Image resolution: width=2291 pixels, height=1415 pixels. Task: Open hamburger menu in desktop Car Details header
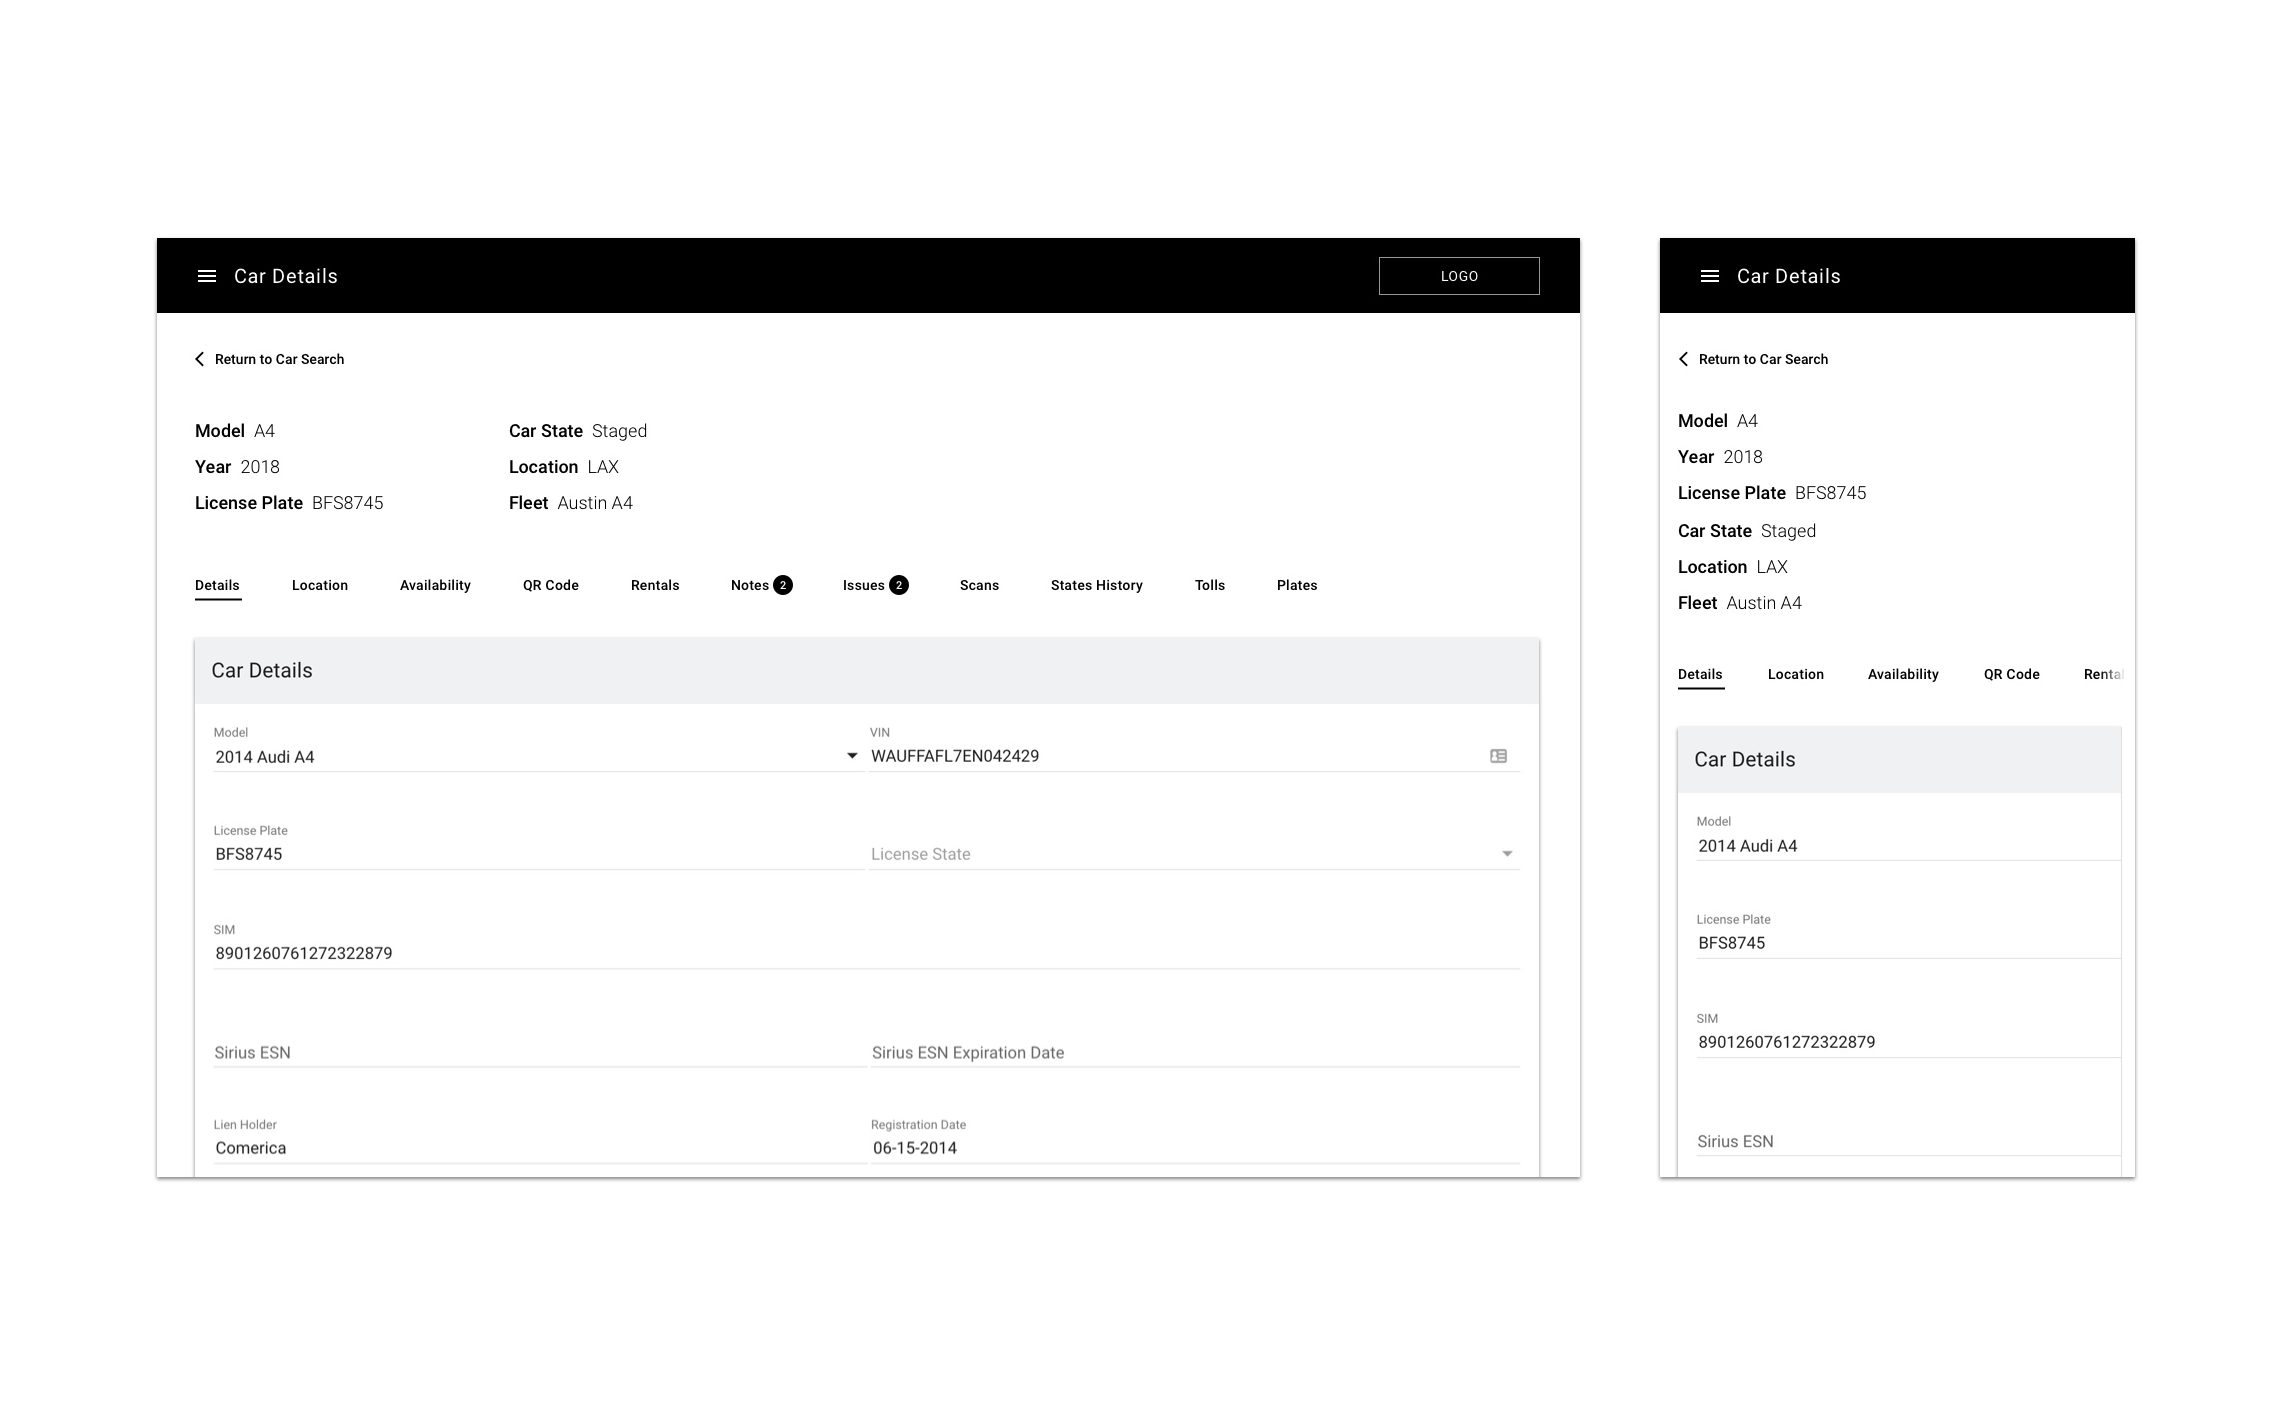[x=207, y=276]
